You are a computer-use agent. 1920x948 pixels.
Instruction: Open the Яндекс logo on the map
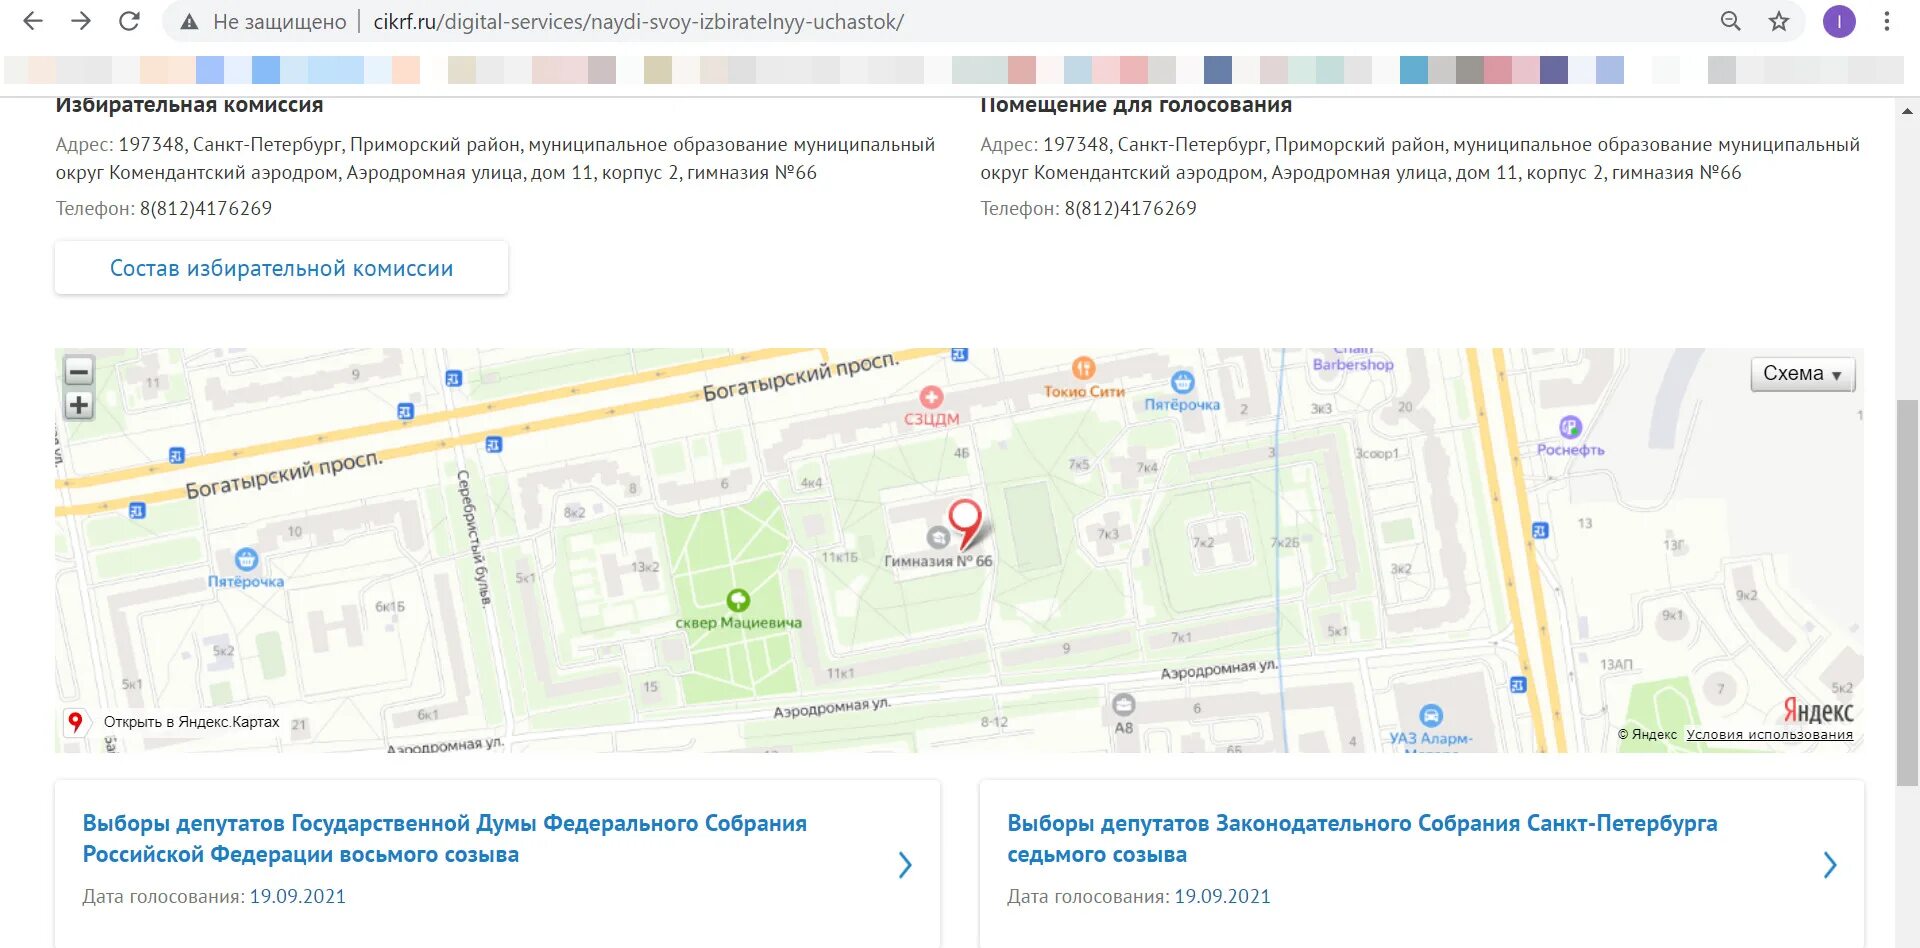coord(1818,711)
